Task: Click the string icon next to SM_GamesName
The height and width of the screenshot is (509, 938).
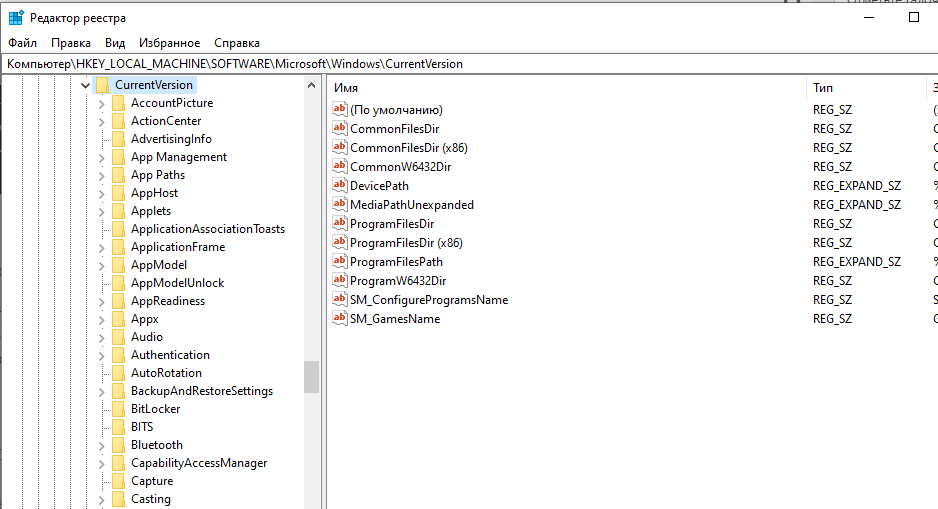Action: [x=340, y=318]
